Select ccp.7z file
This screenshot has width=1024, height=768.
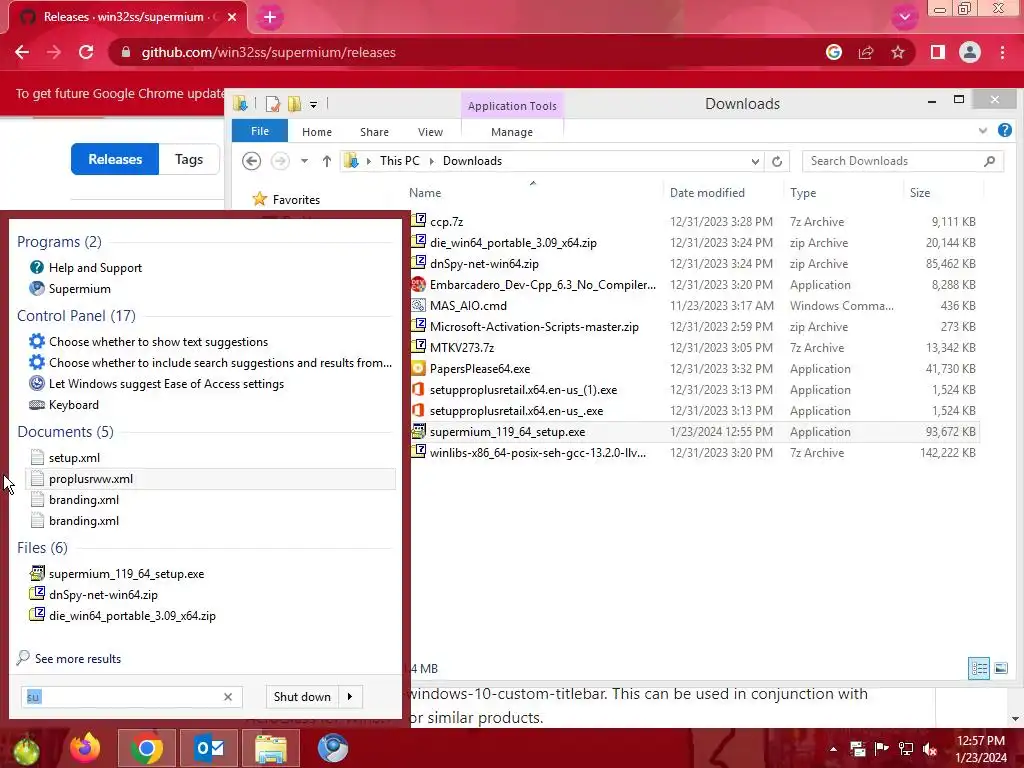447,222
